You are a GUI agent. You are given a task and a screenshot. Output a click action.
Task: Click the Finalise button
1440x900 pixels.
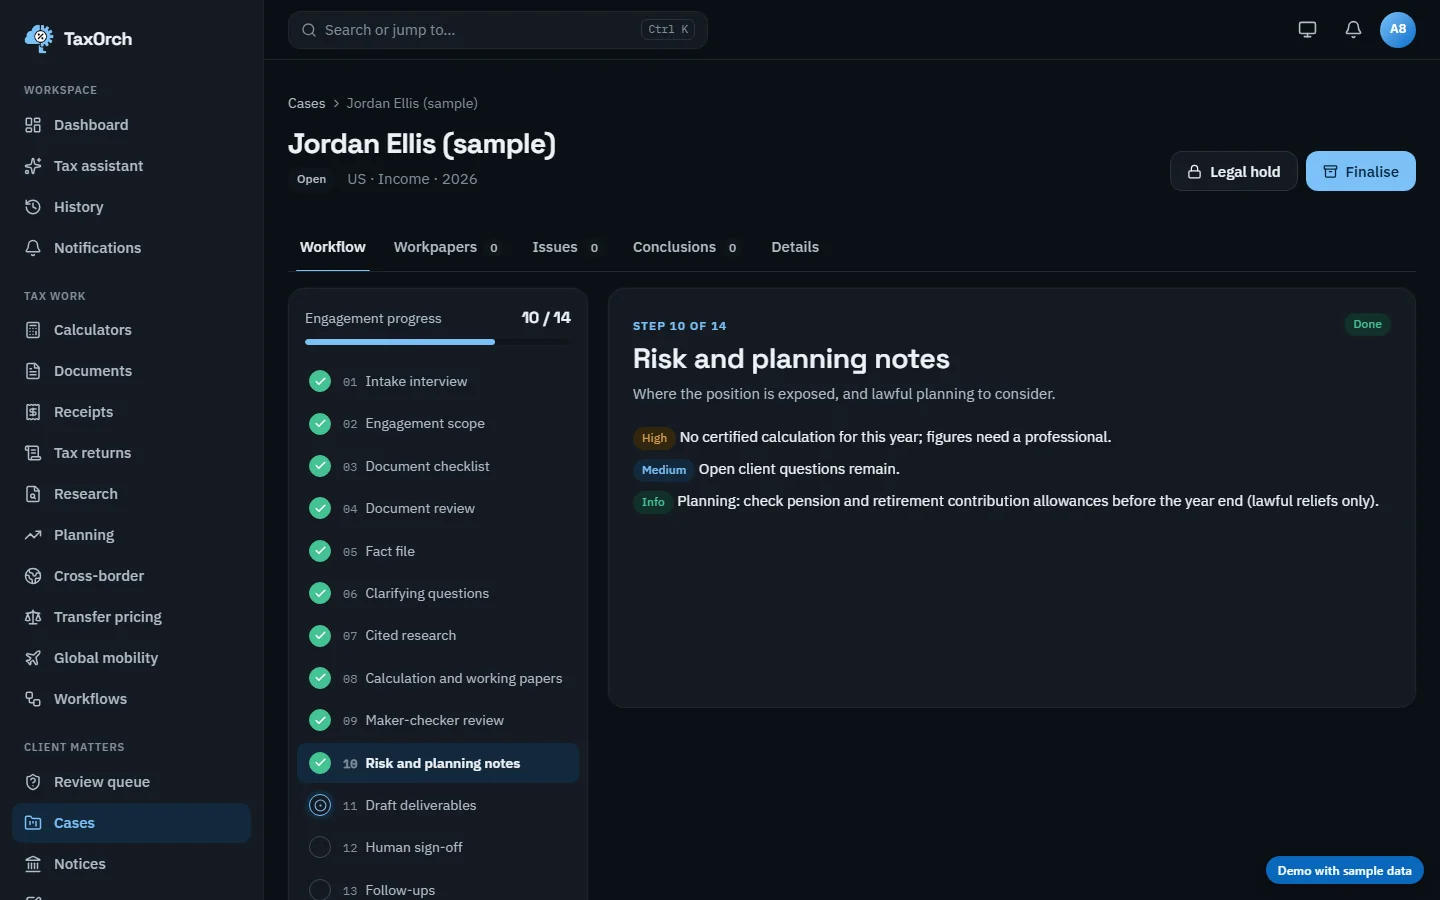pos(1361,171)
